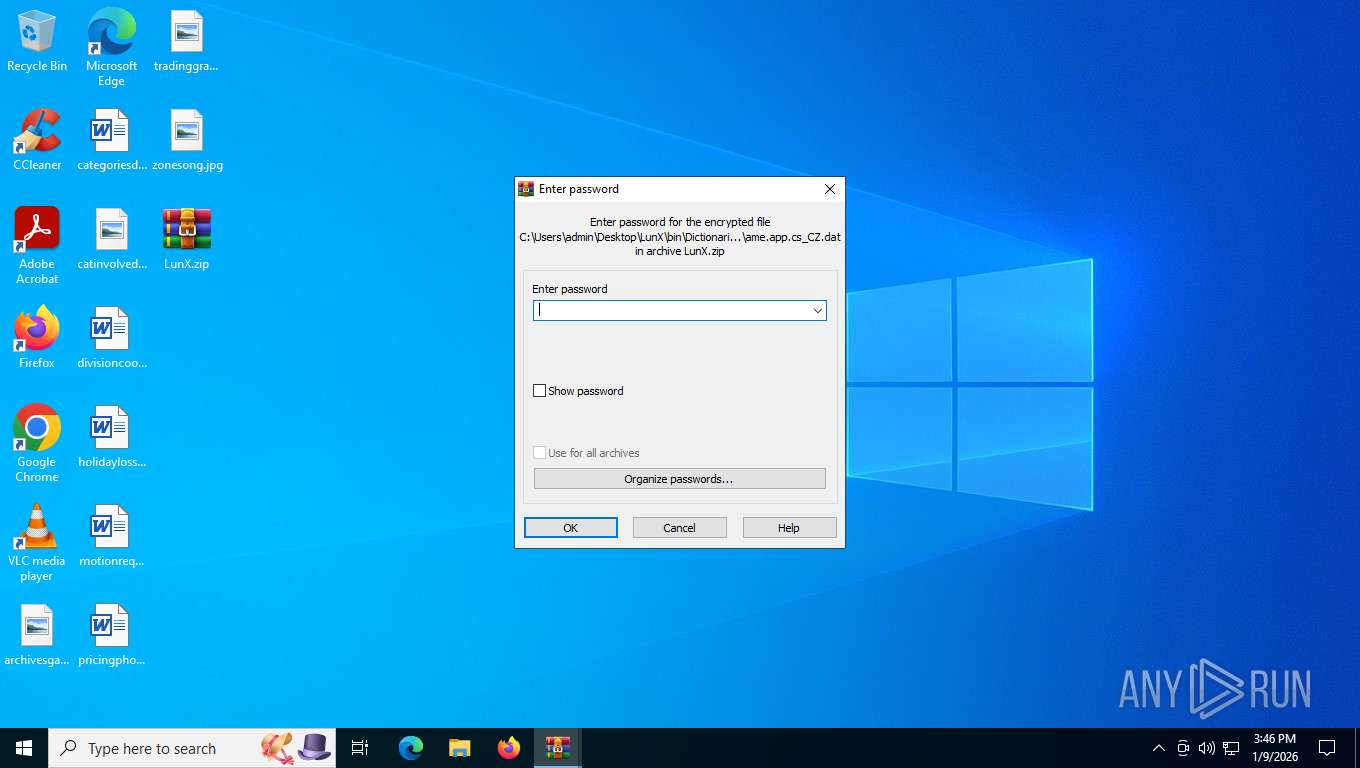This screenshot has height=768, width=1360.
Task: Open Help for the password dialog
Action: [789, 528]
